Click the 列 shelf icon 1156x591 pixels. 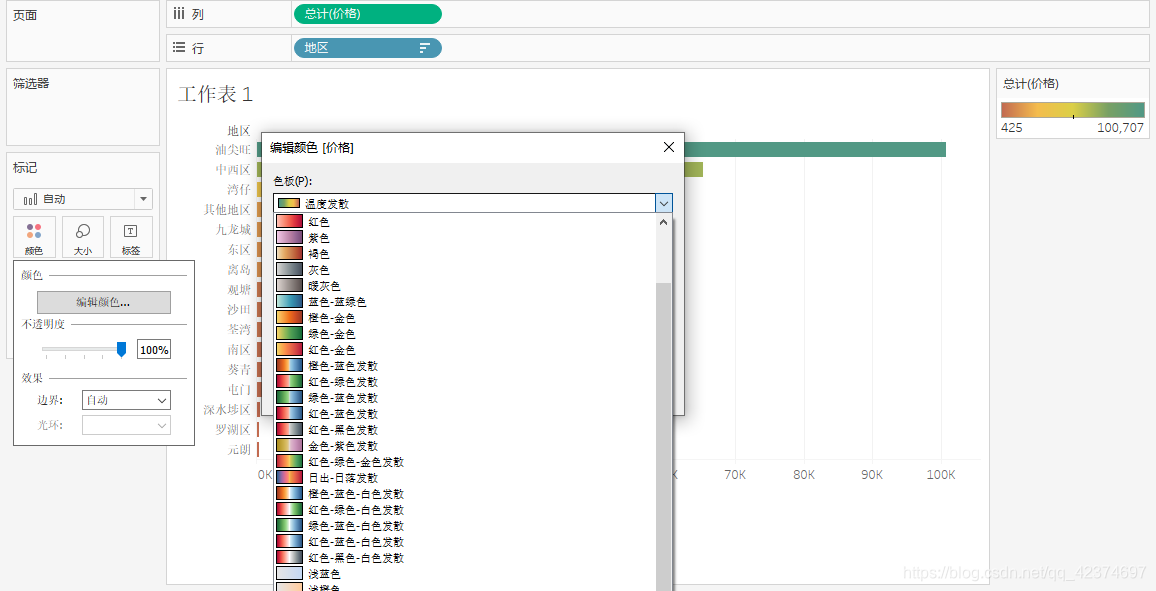[179, 13]
